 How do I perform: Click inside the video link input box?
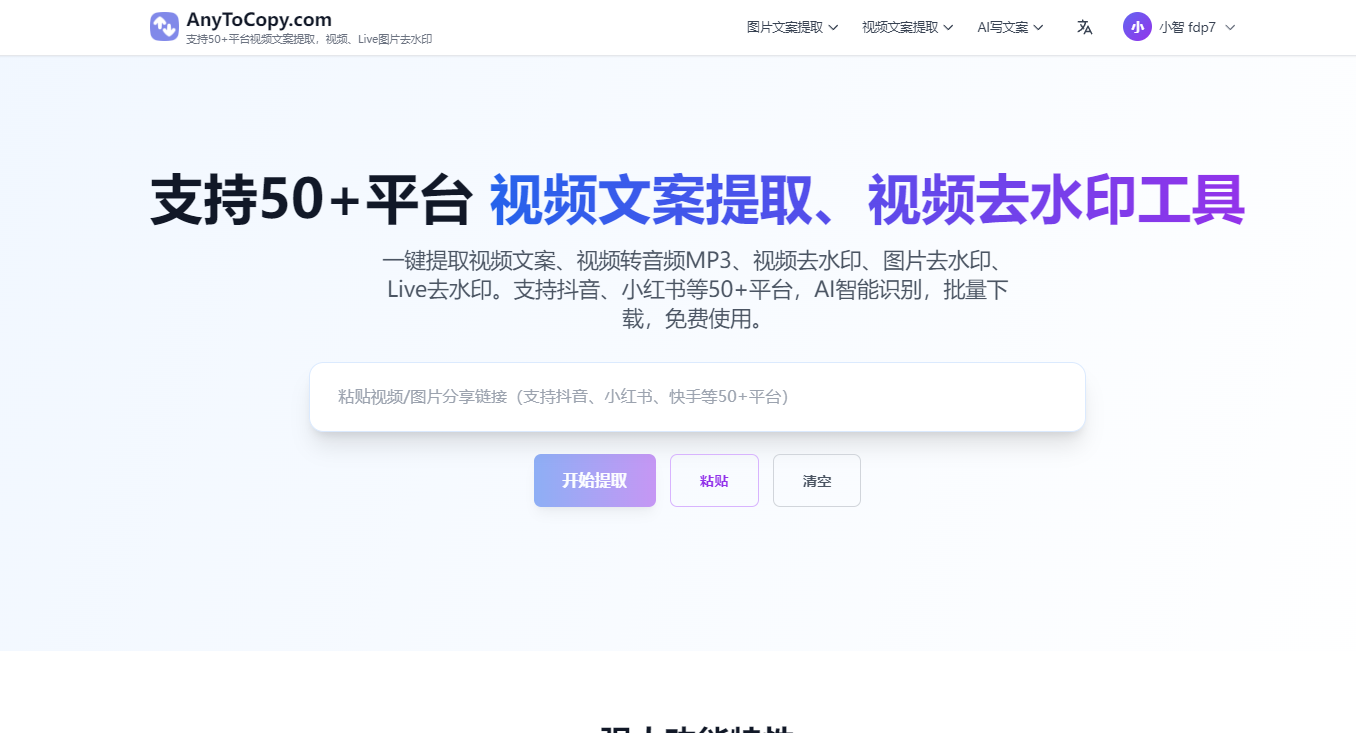pyautogui.click(x=697, y=396)
